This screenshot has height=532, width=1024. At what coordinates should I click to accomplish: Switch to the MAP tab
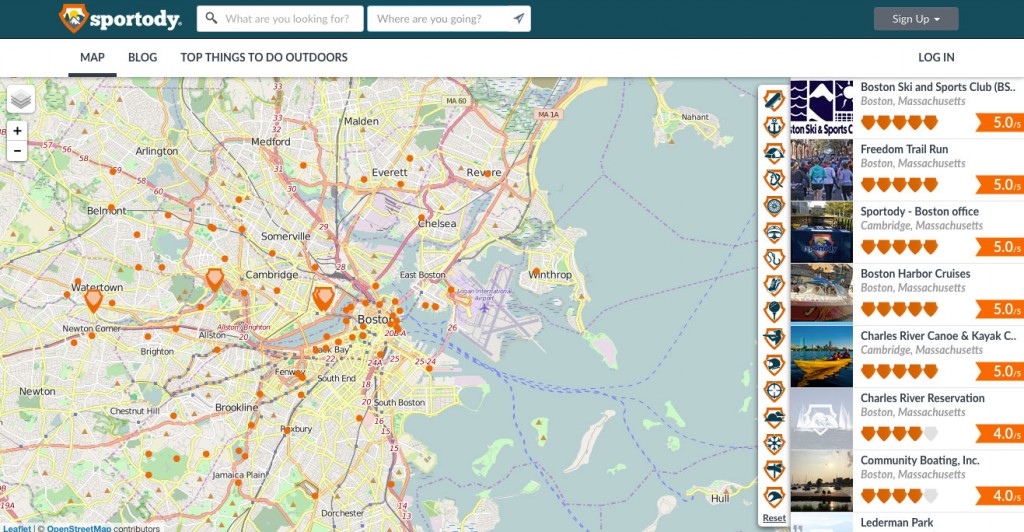92,57
